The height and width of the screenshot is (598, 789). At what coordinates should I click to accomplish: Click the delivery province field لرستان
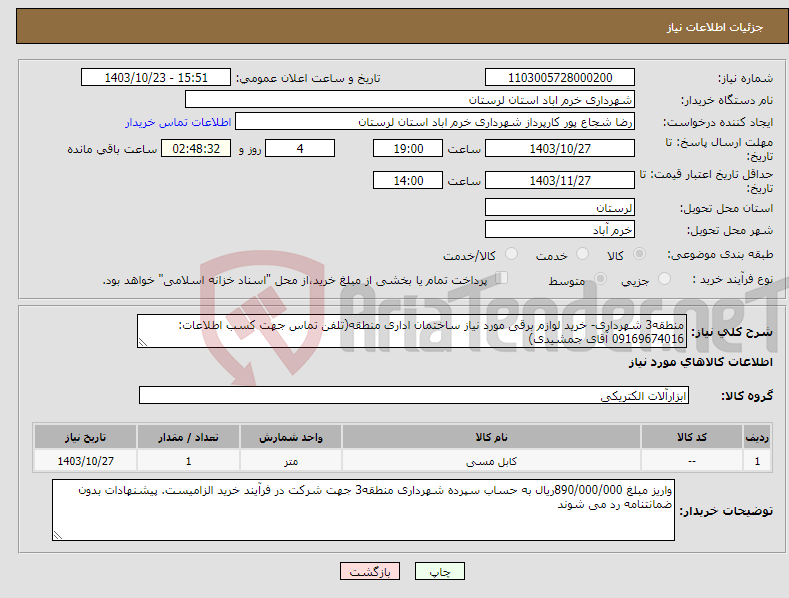point(560,207)
